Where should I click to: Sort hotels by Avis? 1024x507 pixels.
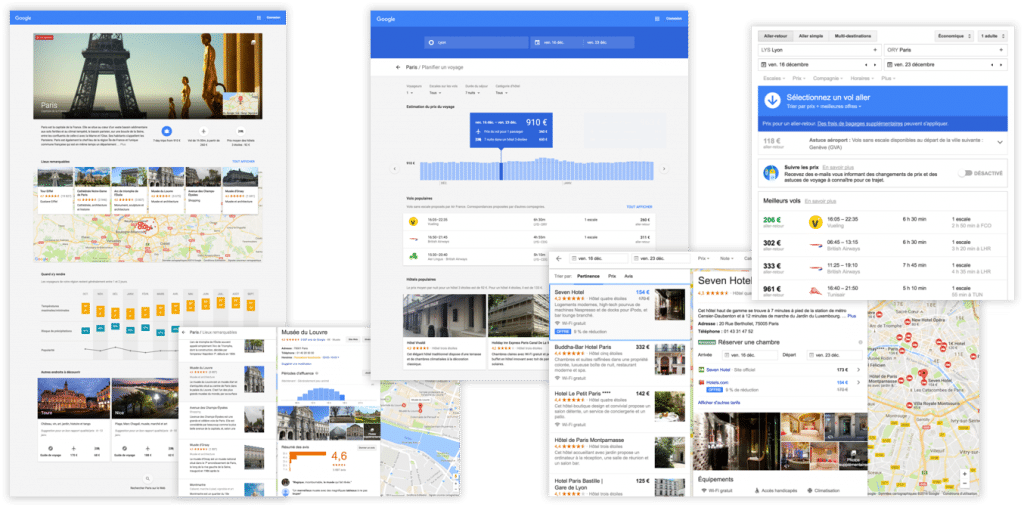coord(628,276)
